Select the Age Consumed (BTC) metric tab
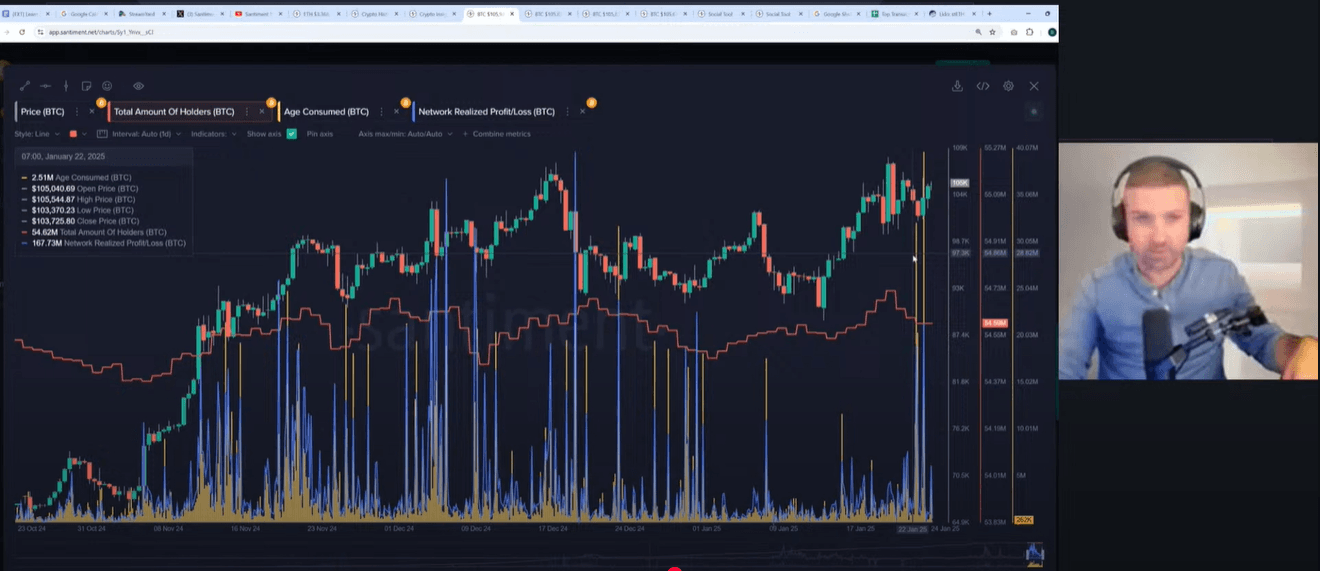Viewport: 1320px width, 571px height. [326, 112]
